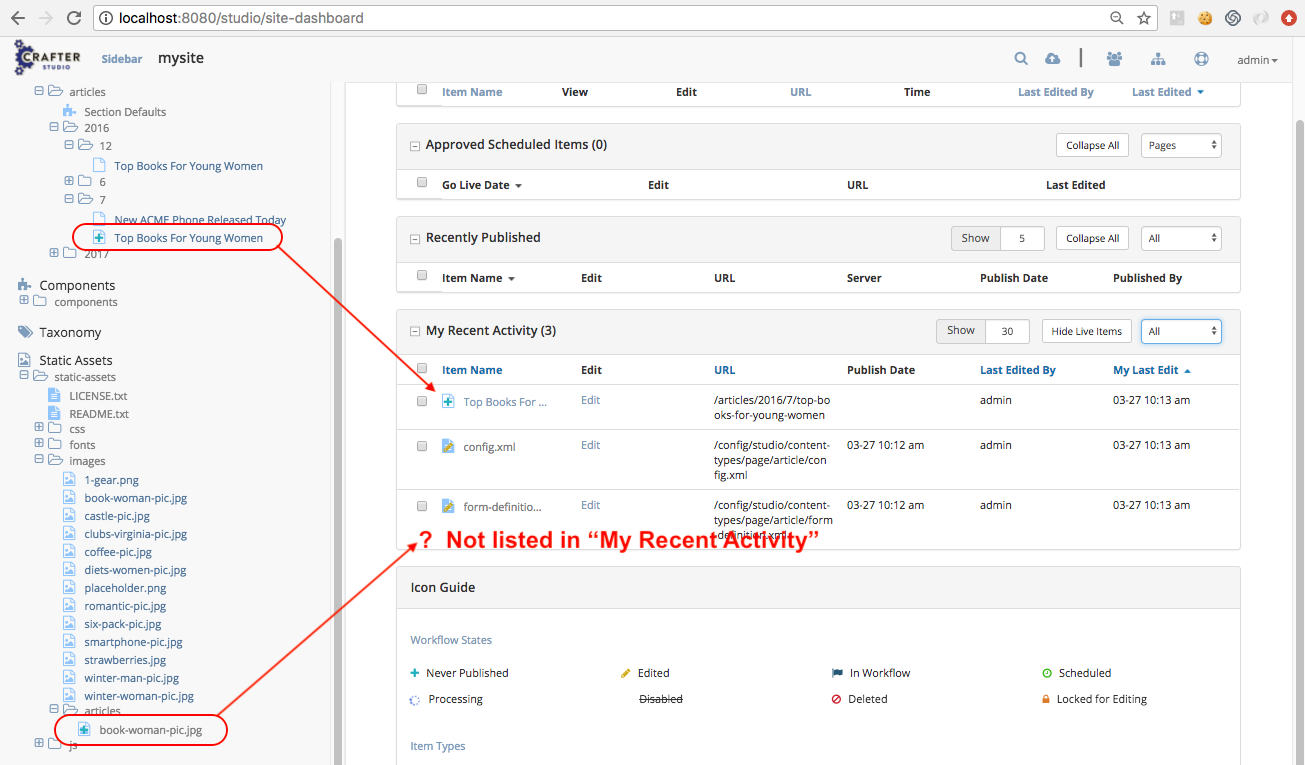Open the All filter dropdown in Recently Published
1305x765 pixels.
click(1181, 238)
